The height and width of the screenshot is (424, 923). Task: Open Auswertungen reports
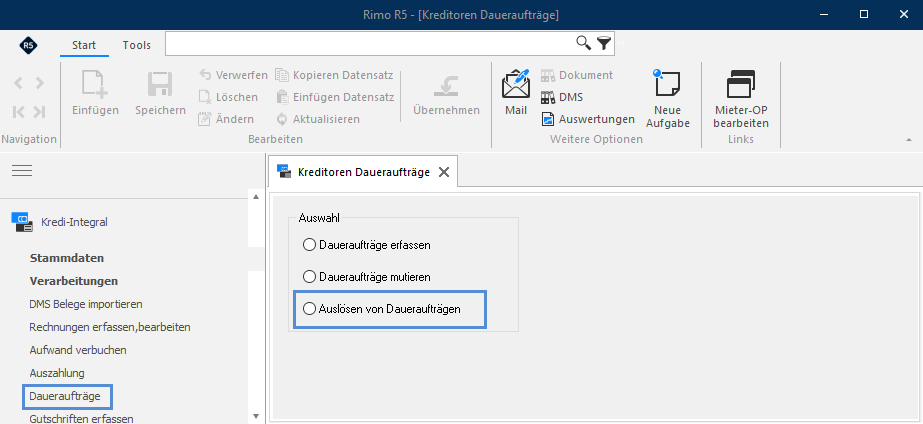tap(588, 119)
